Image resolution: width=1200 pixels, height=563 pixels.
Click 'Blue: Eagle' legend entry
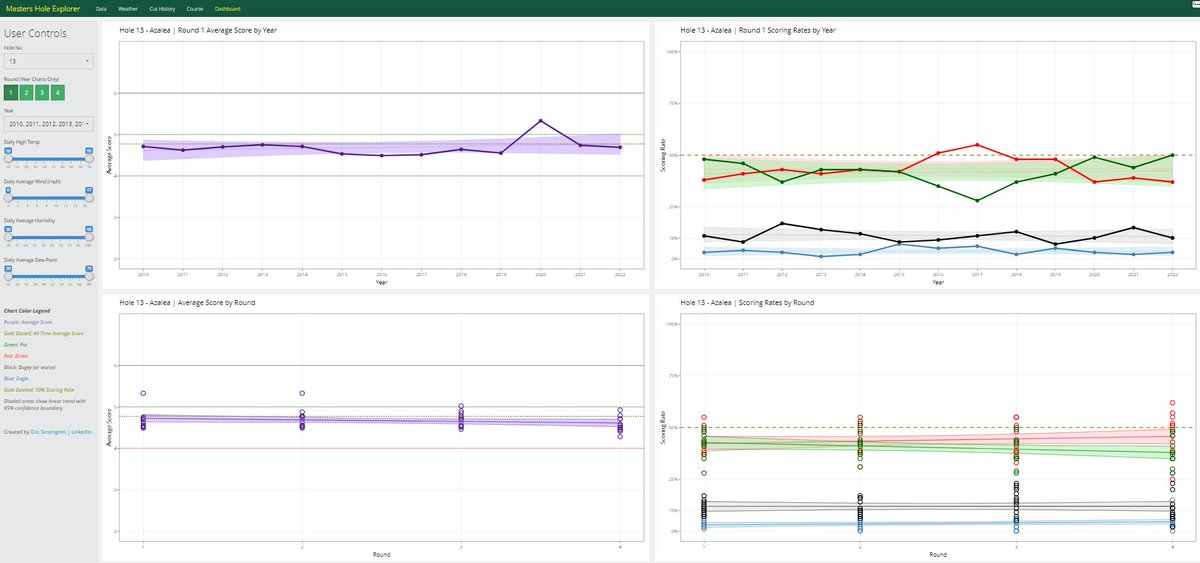18,378
